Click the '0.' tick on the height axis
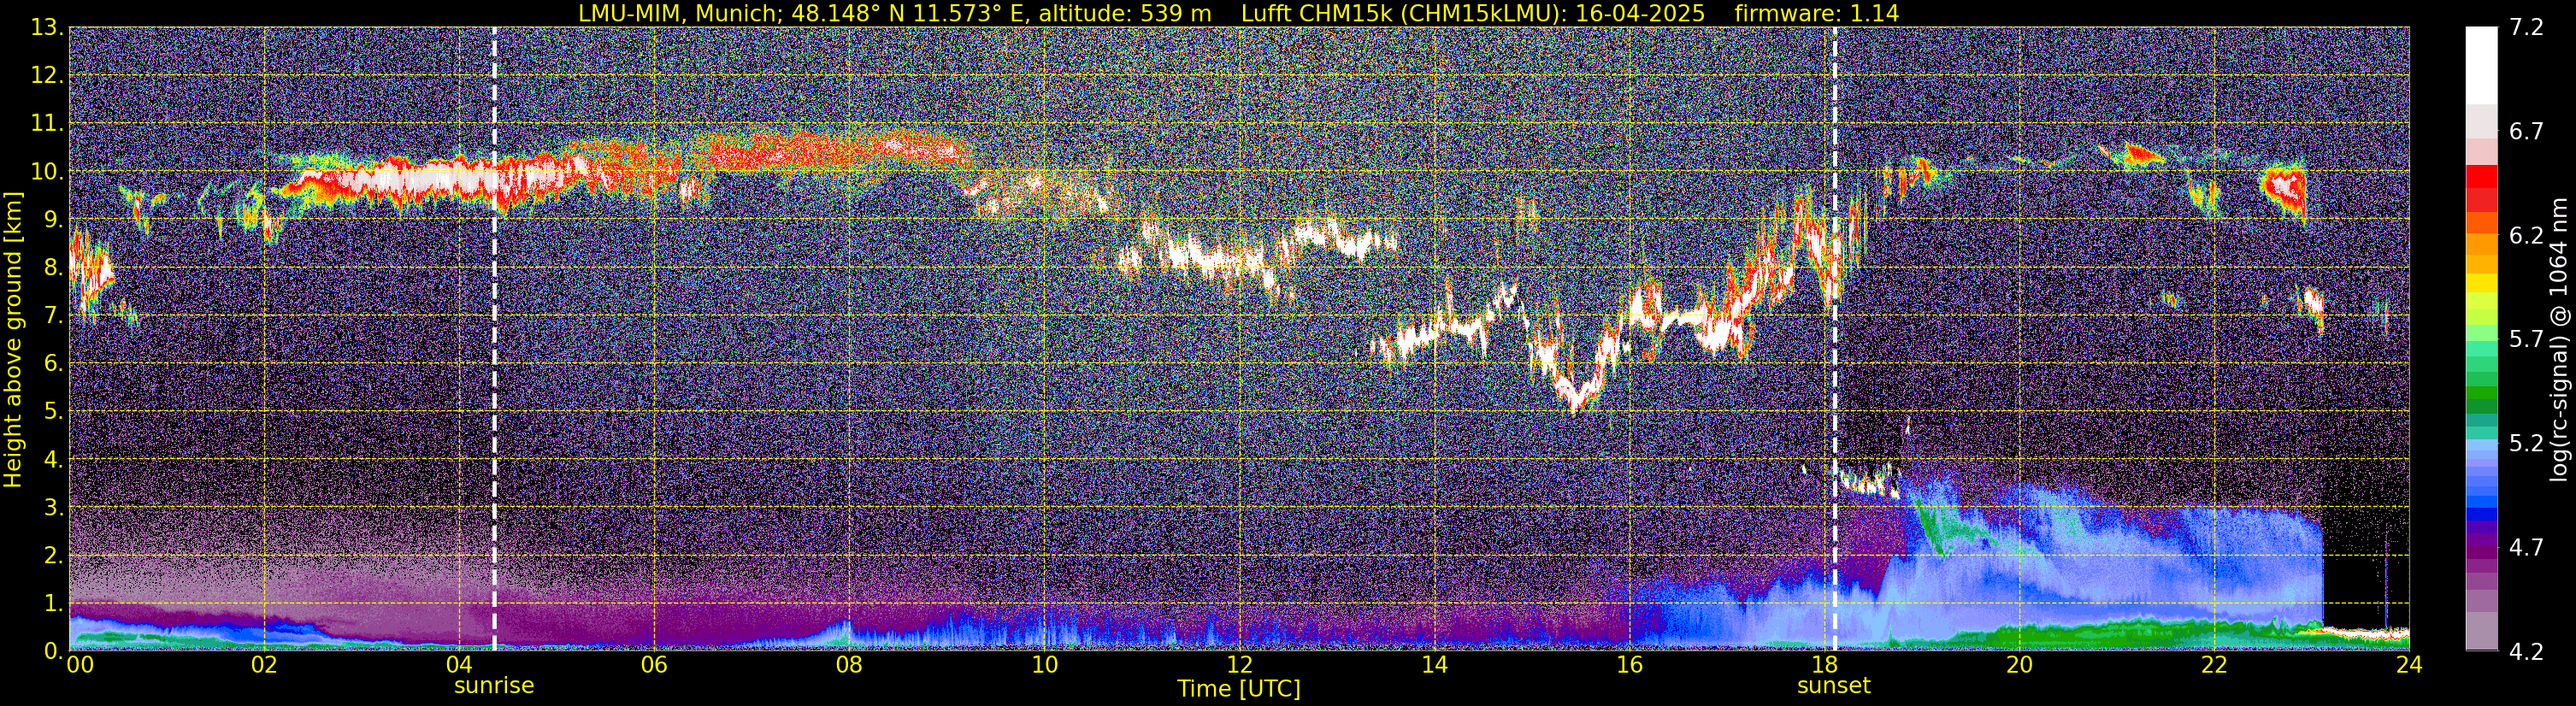 pyautogui.click(x=54, y=650)
